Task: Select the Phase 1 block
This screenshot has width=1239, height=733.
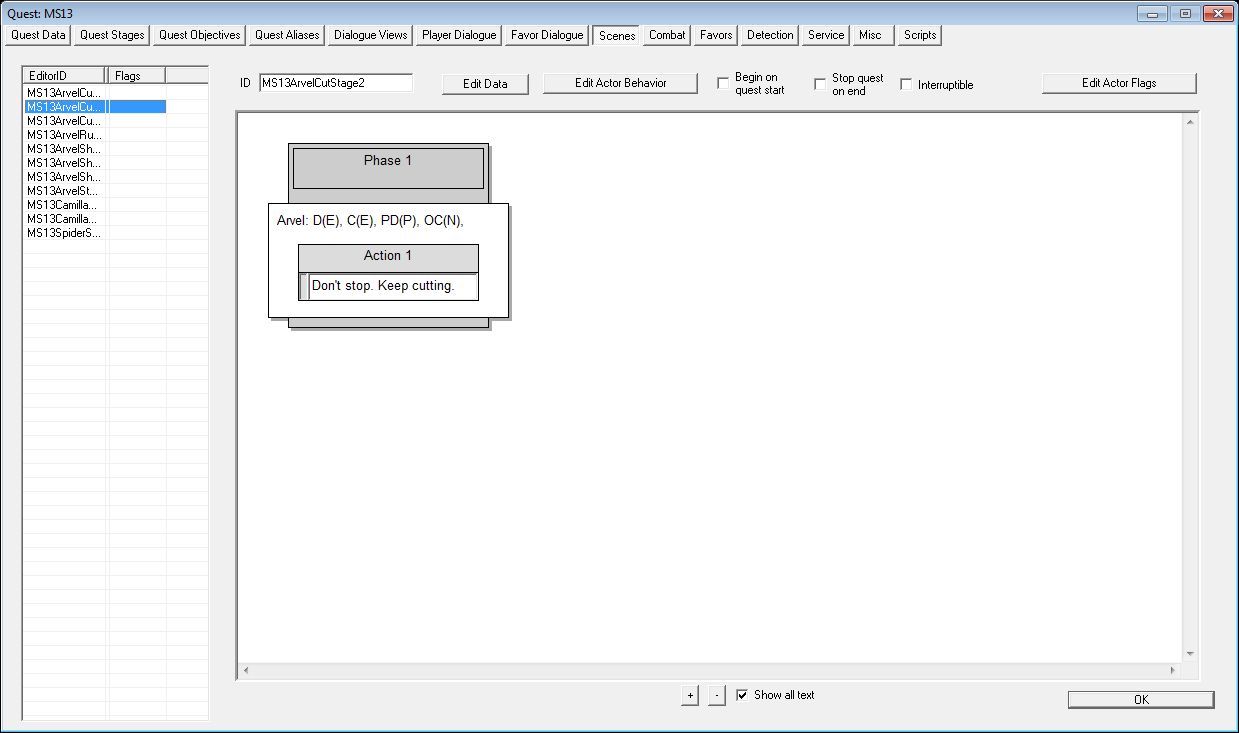Action: tap(388, 168)
